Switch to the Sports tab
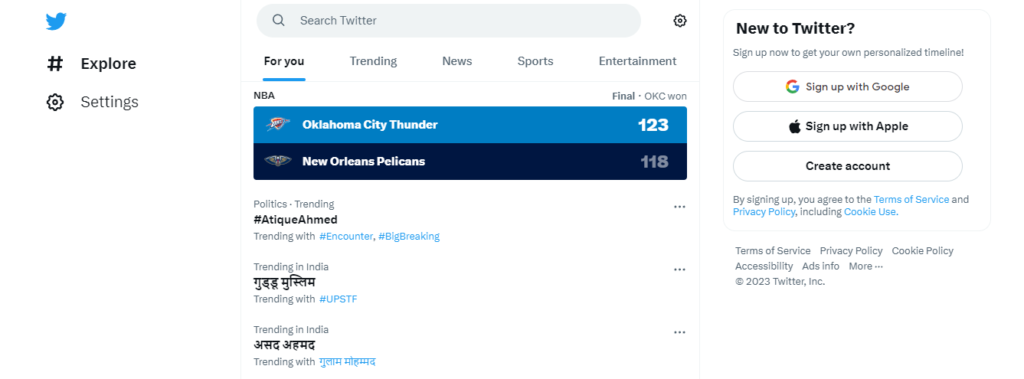This screenshot has width=1024, height=379. point(536,61)
